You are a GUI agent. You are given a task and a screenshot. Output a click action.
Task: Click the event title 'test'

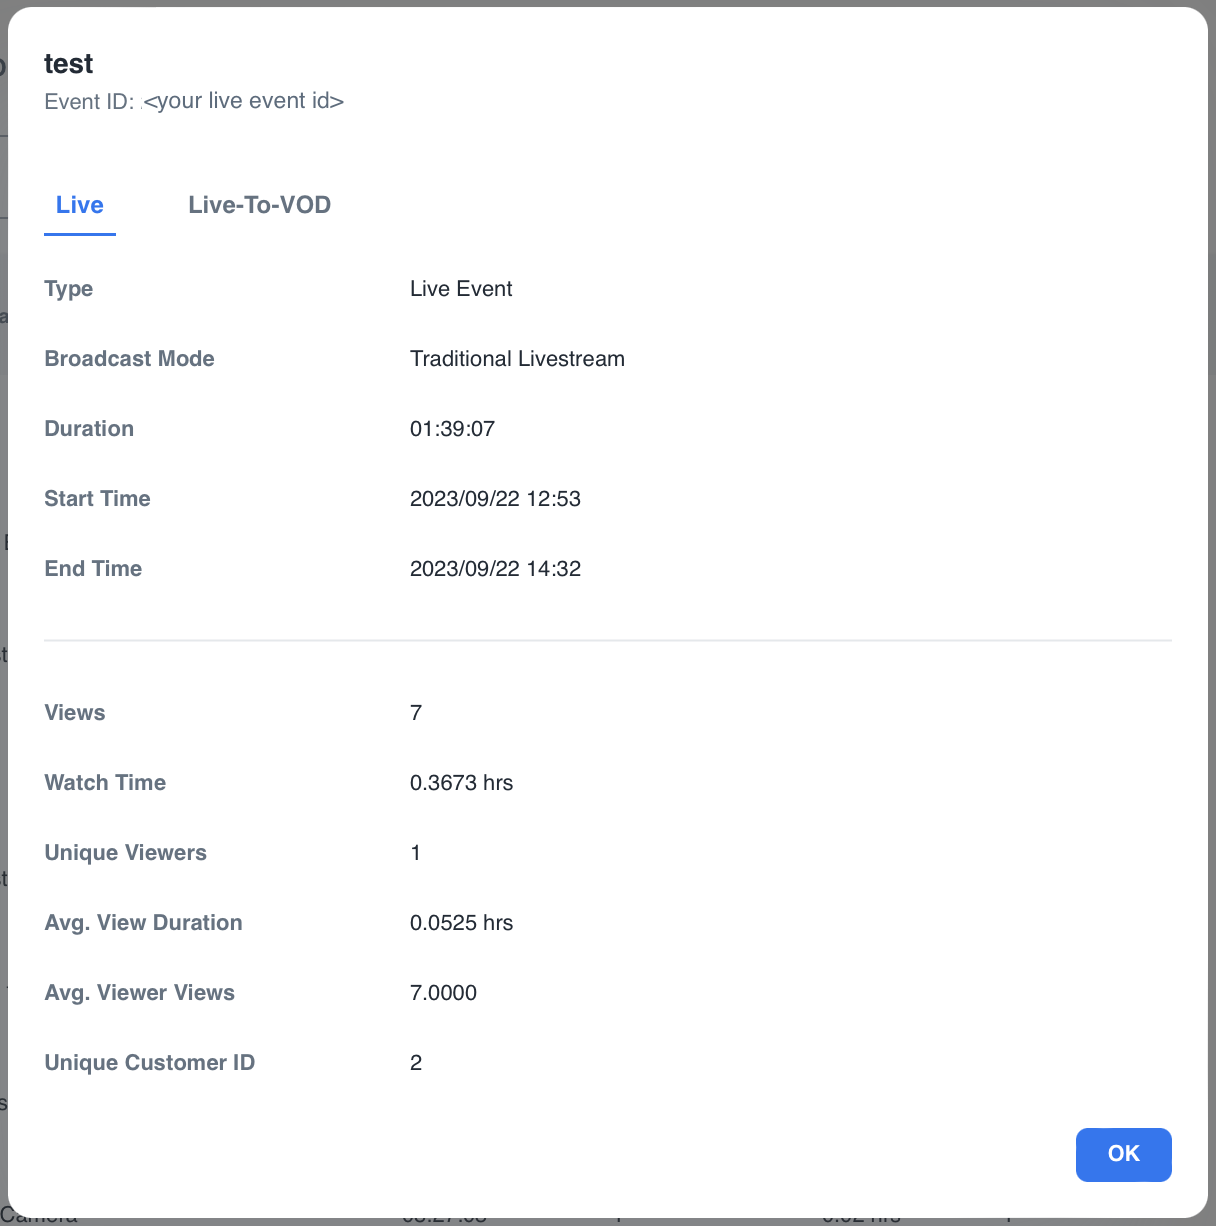[x=68, y=64]
